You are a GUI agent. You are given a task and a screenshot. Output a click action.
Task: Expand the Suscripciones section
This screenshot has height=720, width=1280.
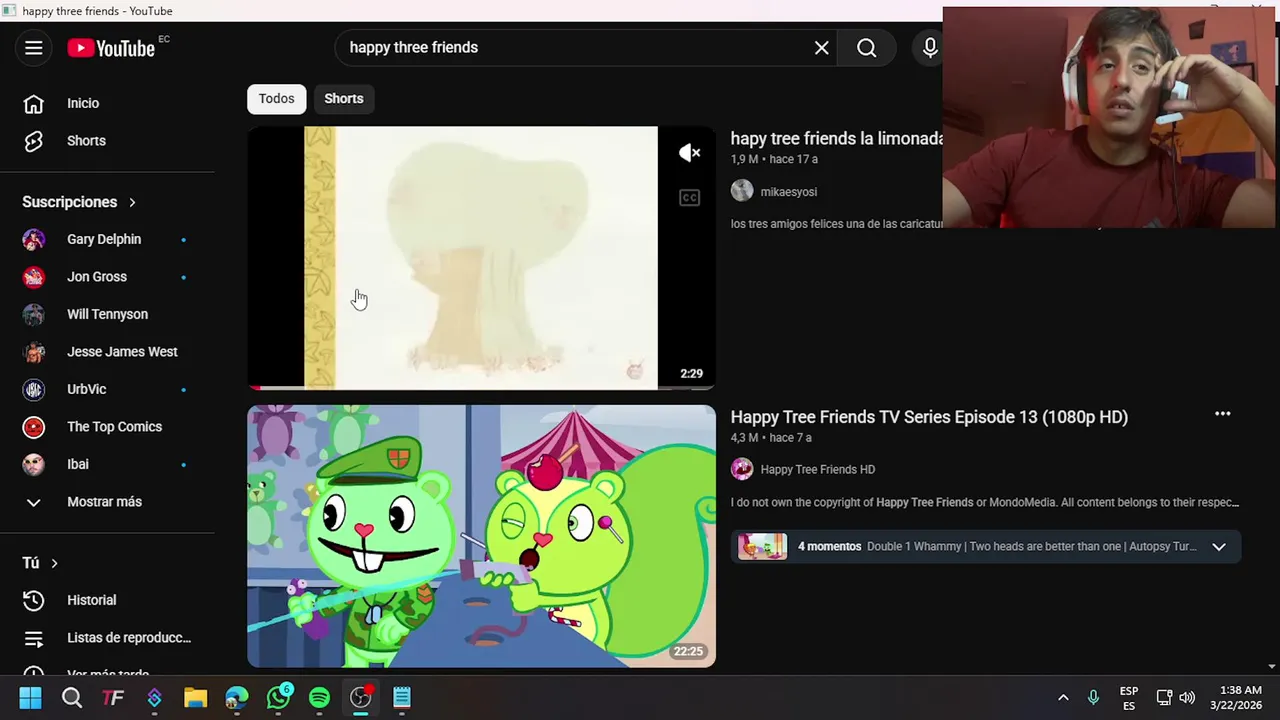coord(79,202)
